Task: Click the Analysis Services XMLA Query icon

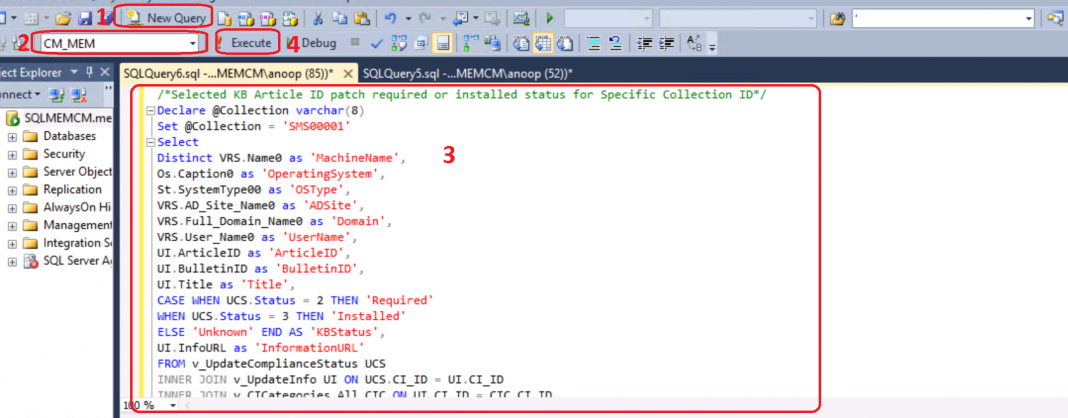Action: [290, 18]
